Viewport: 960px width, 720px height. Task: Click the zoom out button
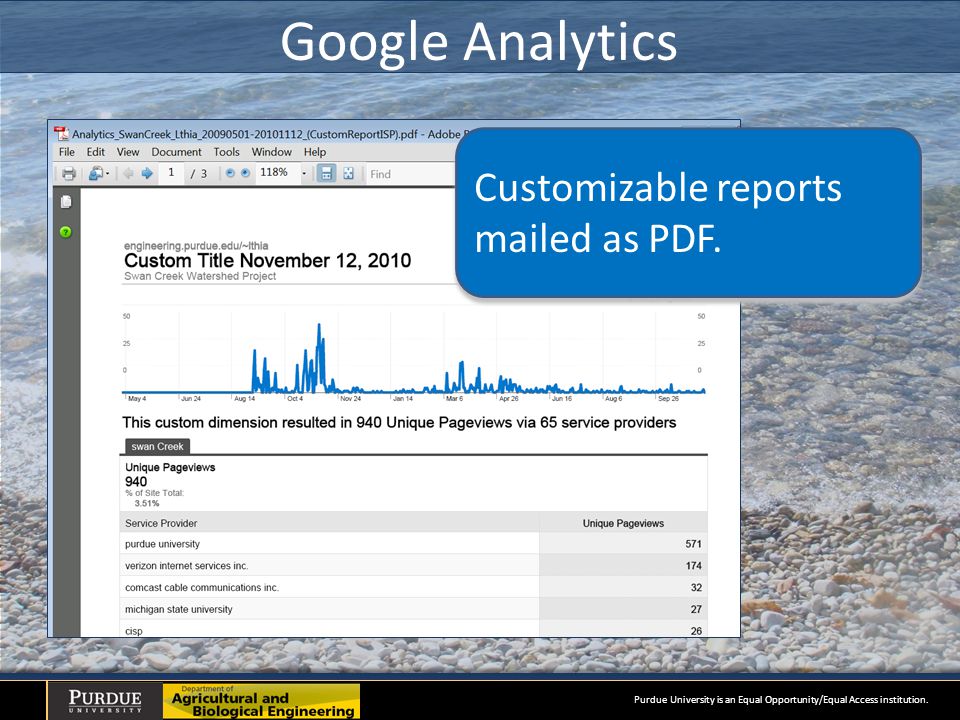[230, 173]
